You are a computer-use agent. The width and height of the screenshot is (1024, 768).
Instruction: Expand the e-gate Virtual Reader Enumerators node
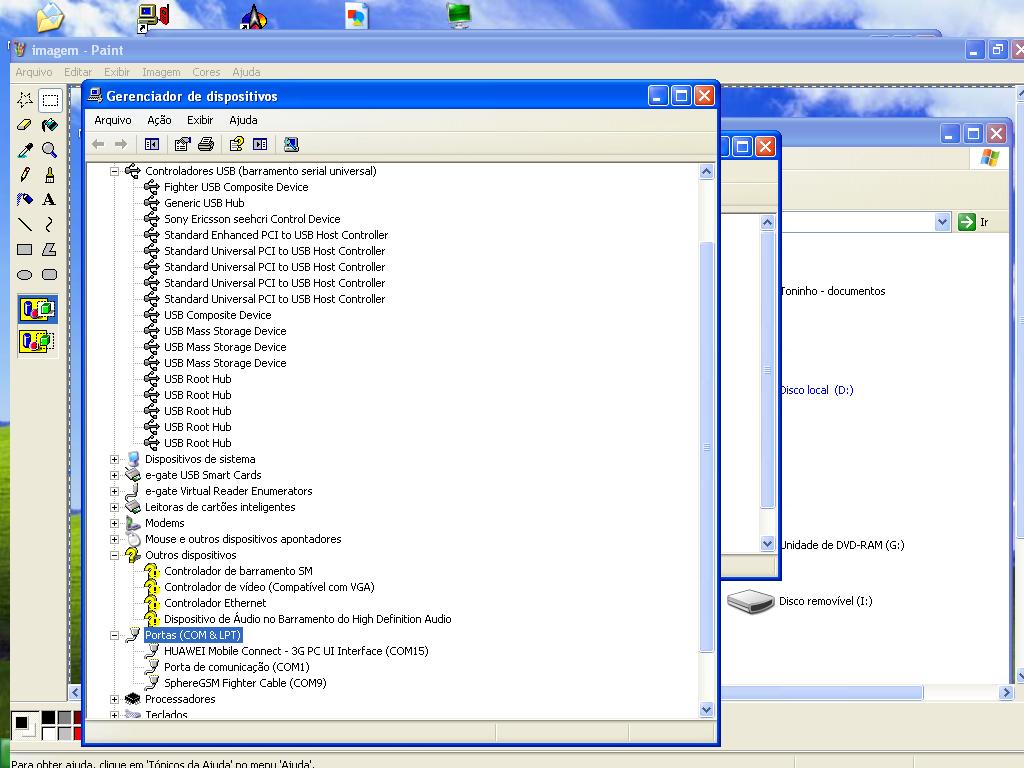click(x=114, y=491)
